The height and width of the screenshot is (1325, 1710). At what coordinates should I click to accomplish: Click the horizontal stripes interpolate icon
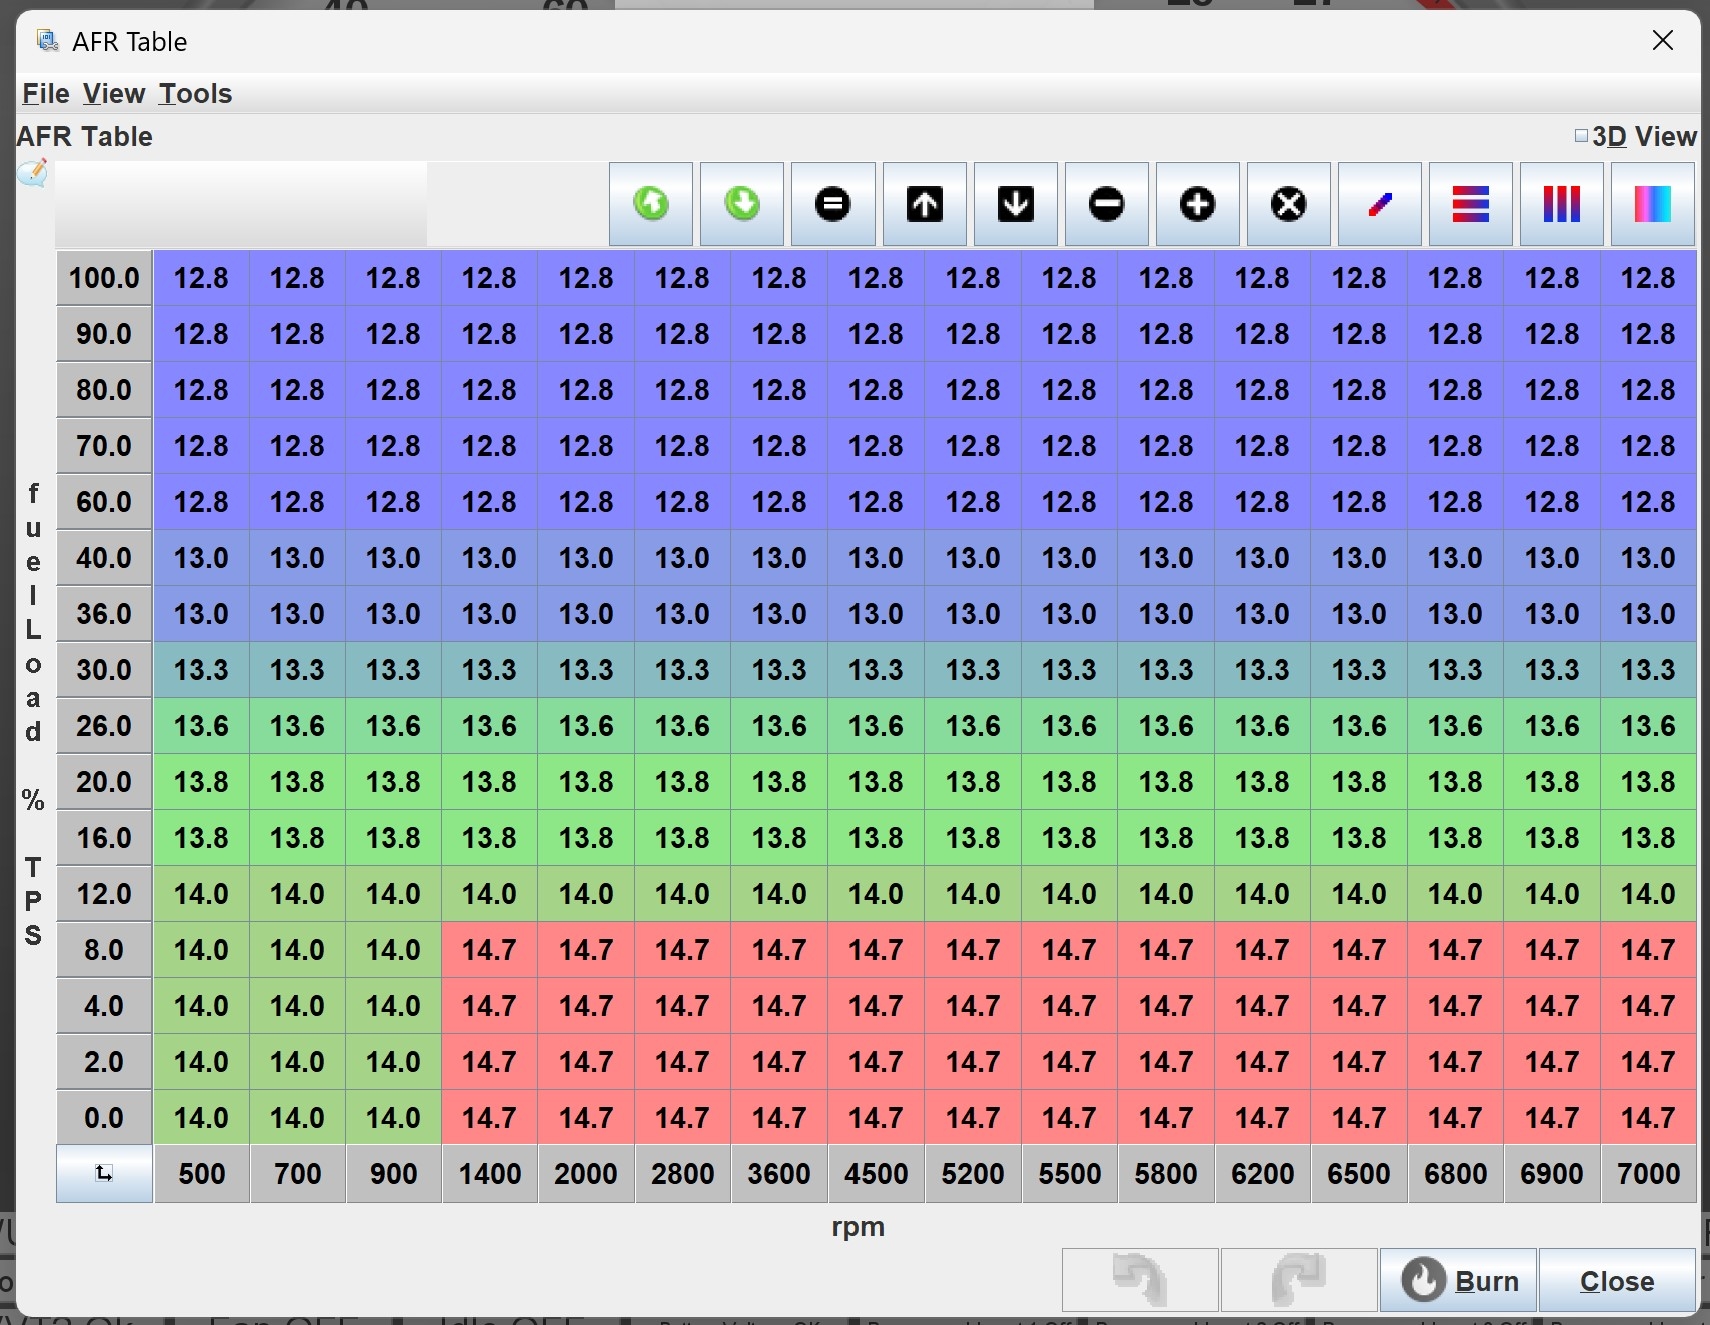click(1470, 204)
